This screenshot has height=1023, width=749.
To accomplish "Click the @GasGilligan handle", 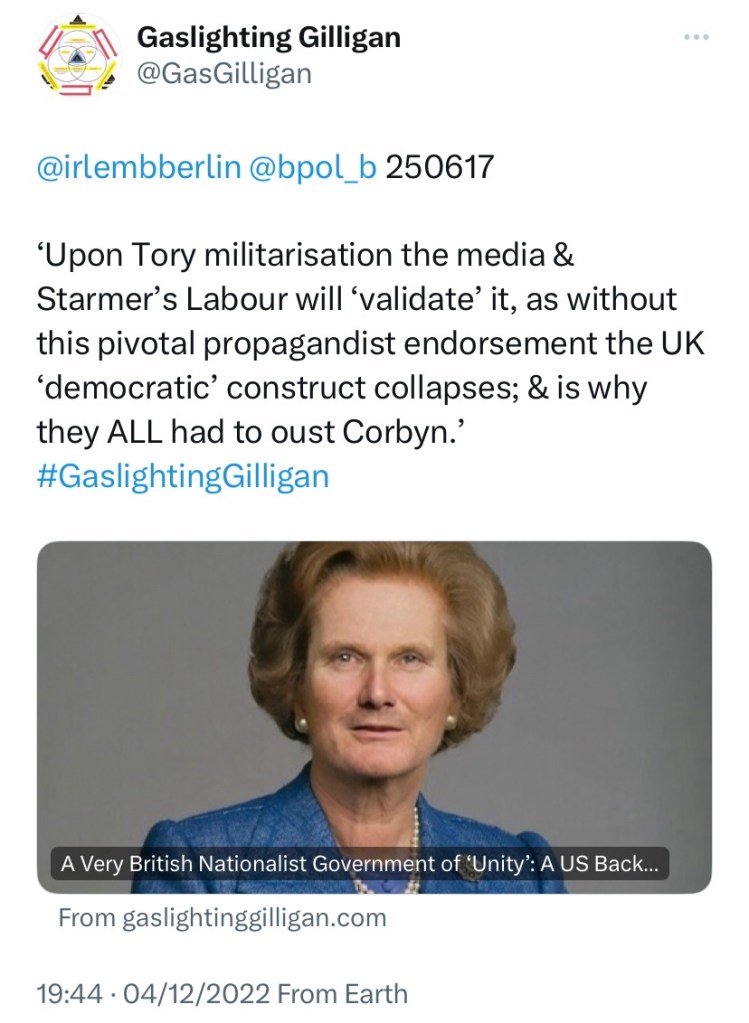I will (224, 73).
